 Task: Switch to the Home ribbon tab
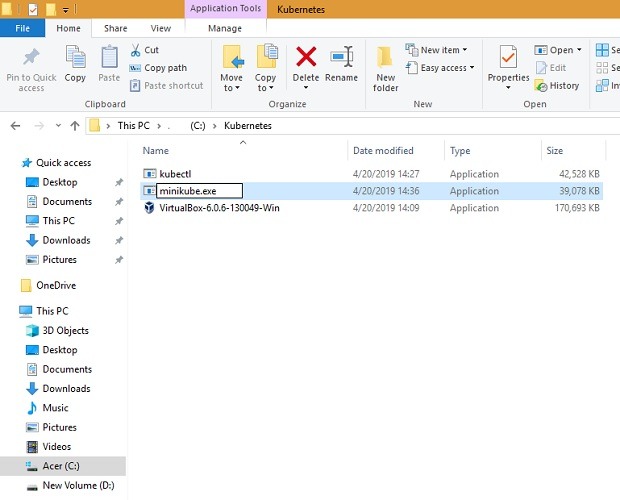(x=68, y=28)
